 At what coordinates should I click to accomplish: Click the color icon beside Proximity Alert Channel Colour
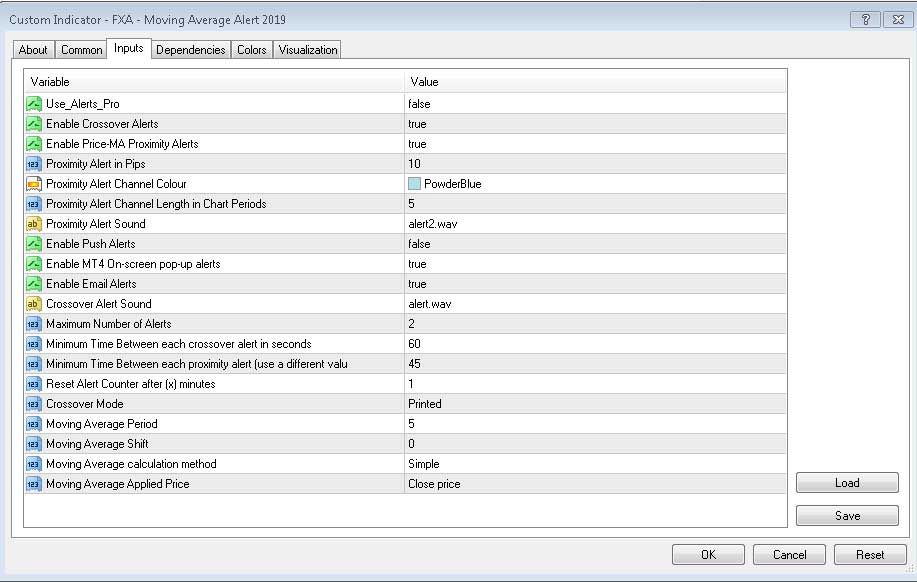click(34, 184)
